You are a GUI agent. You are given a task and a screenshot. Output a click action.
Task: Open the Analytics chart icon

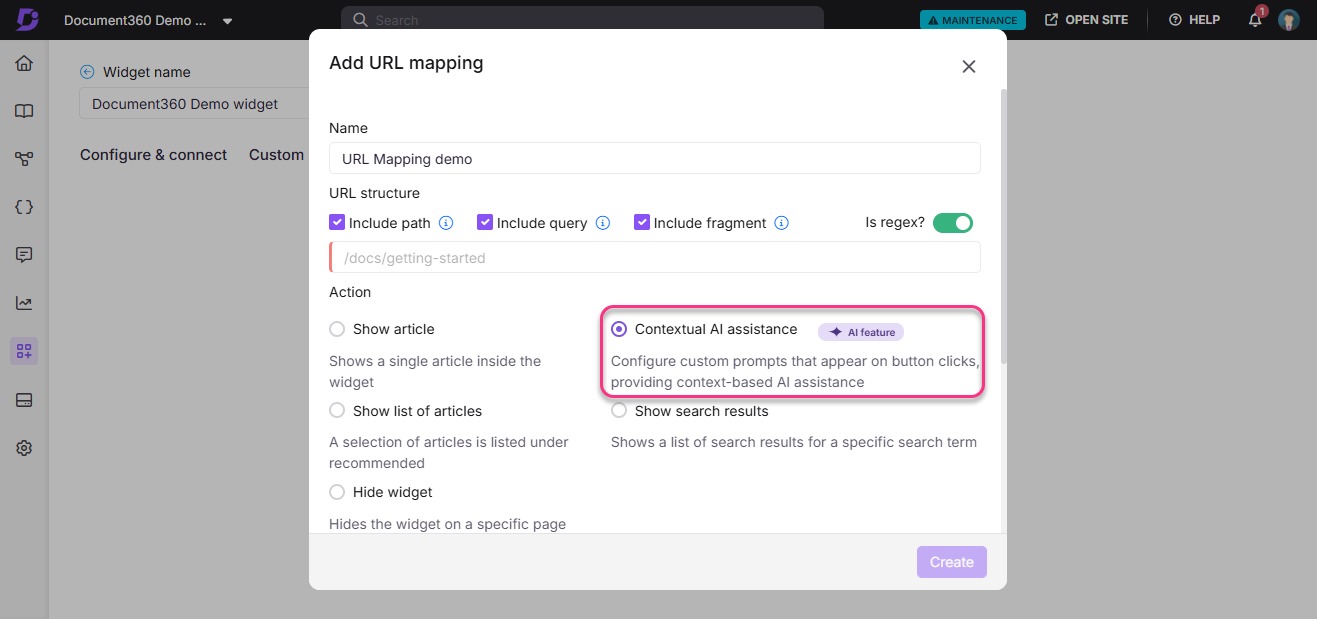click(x=24, y=303)
